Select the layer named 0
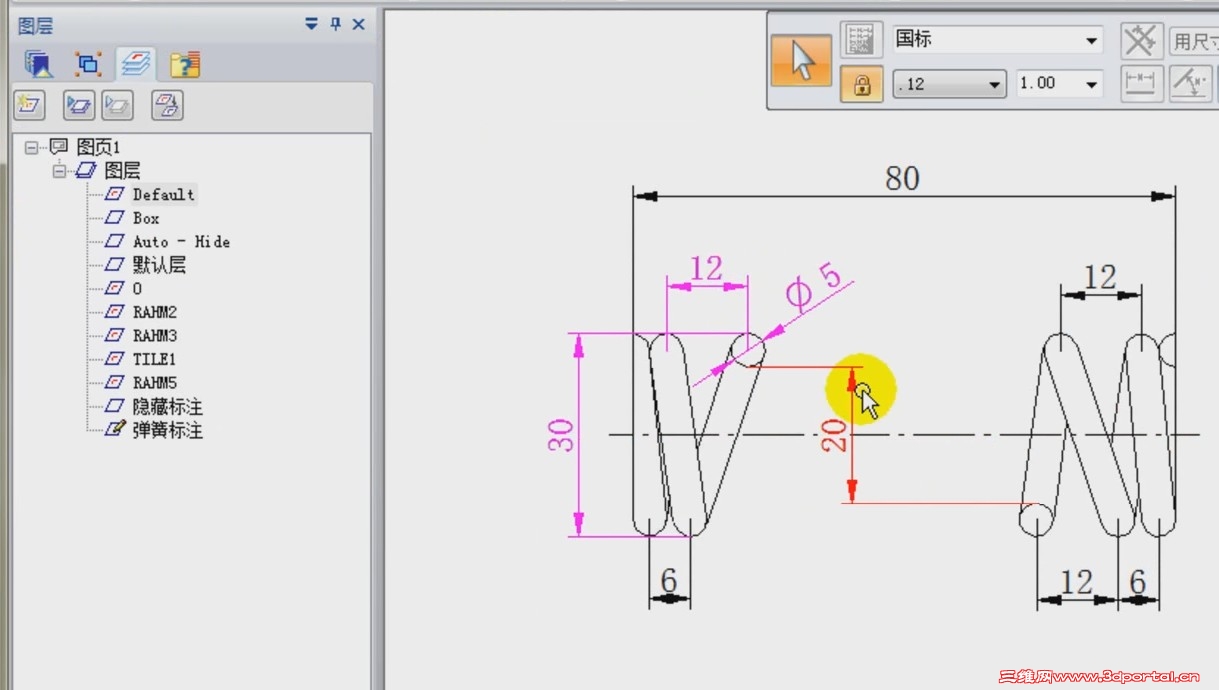Screen dimensions: 1219x690 [137, 289]
